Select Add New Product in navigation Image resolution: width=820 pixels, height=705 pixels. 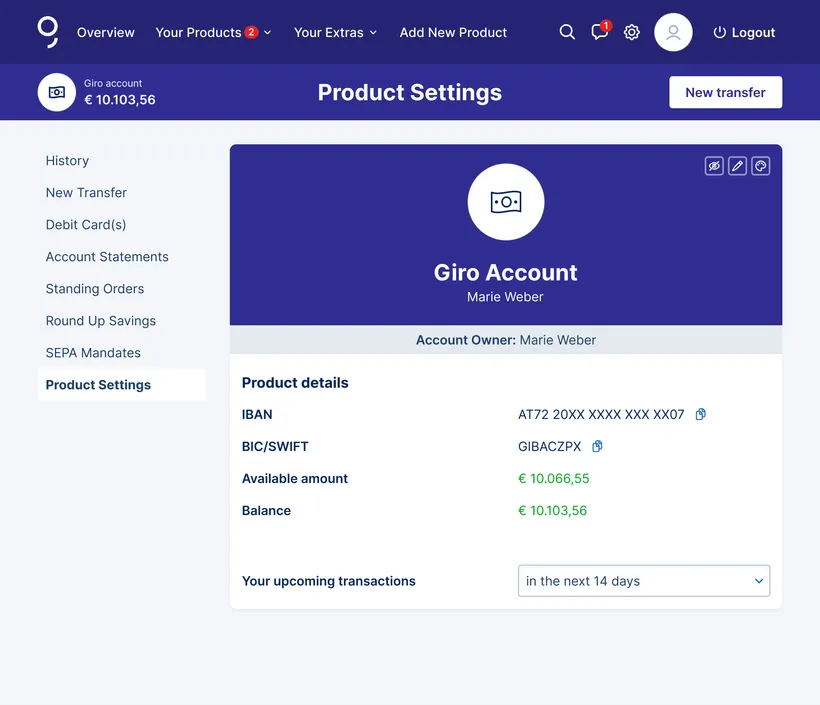(x=453, y=32)
